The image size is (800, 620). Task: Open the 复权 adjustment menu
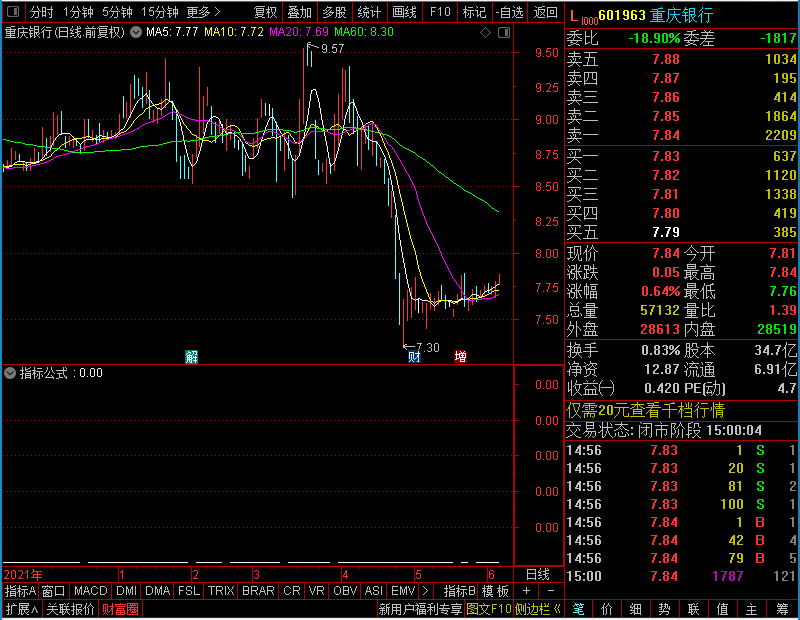[x=265, y=12]
